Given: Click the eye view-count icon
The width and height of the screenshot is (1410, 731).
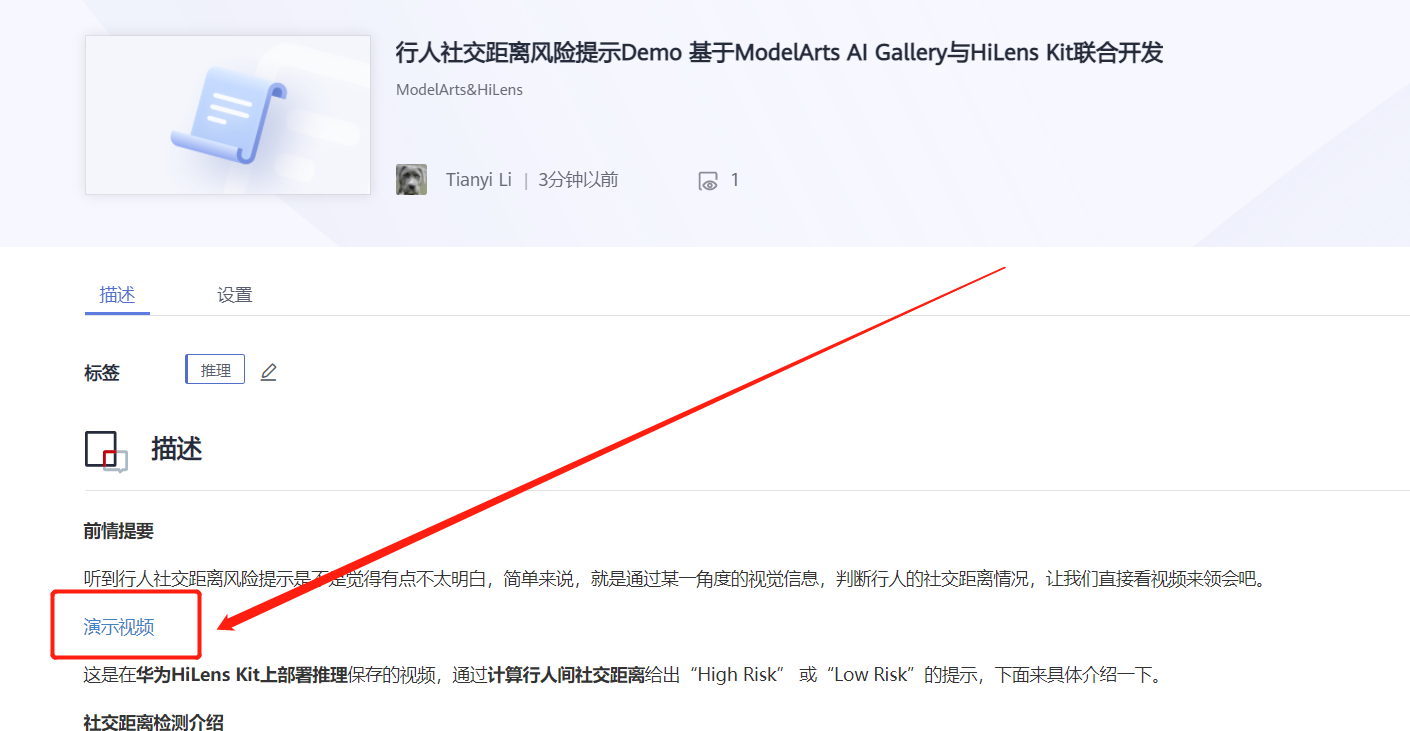Looking at the screenshot, I should click(708, 181).
